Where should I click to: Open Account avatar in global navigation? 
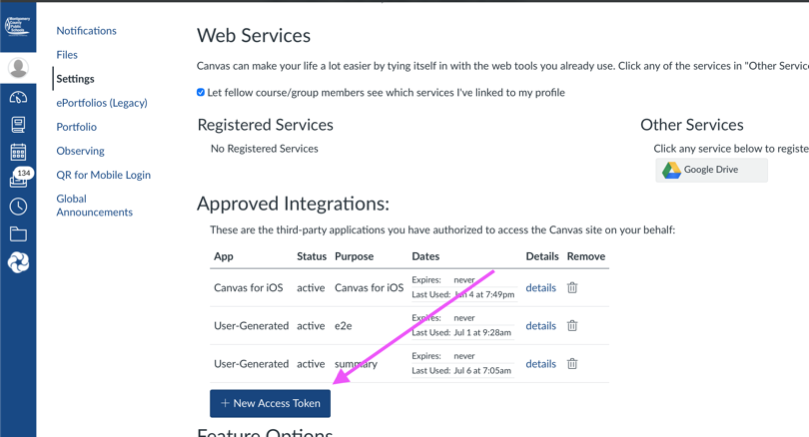tap(18, 68)
